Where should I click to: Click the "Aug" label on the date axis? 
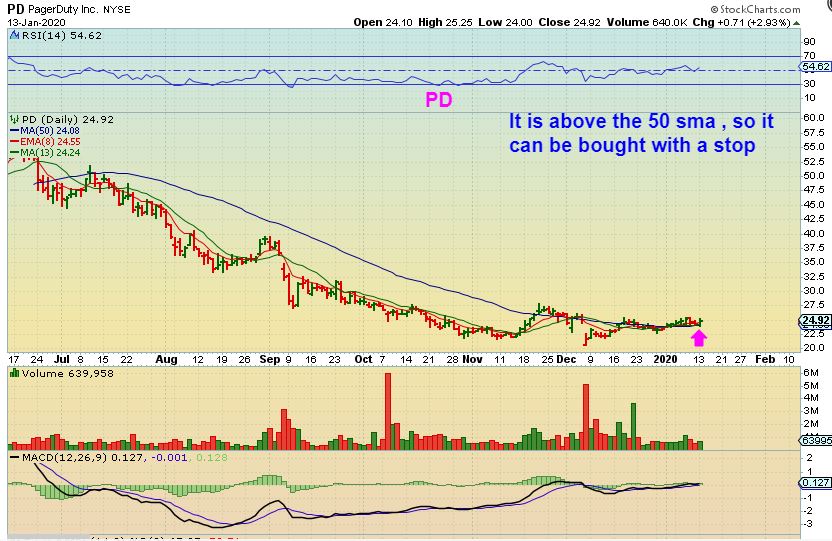[x=166, y=359]
